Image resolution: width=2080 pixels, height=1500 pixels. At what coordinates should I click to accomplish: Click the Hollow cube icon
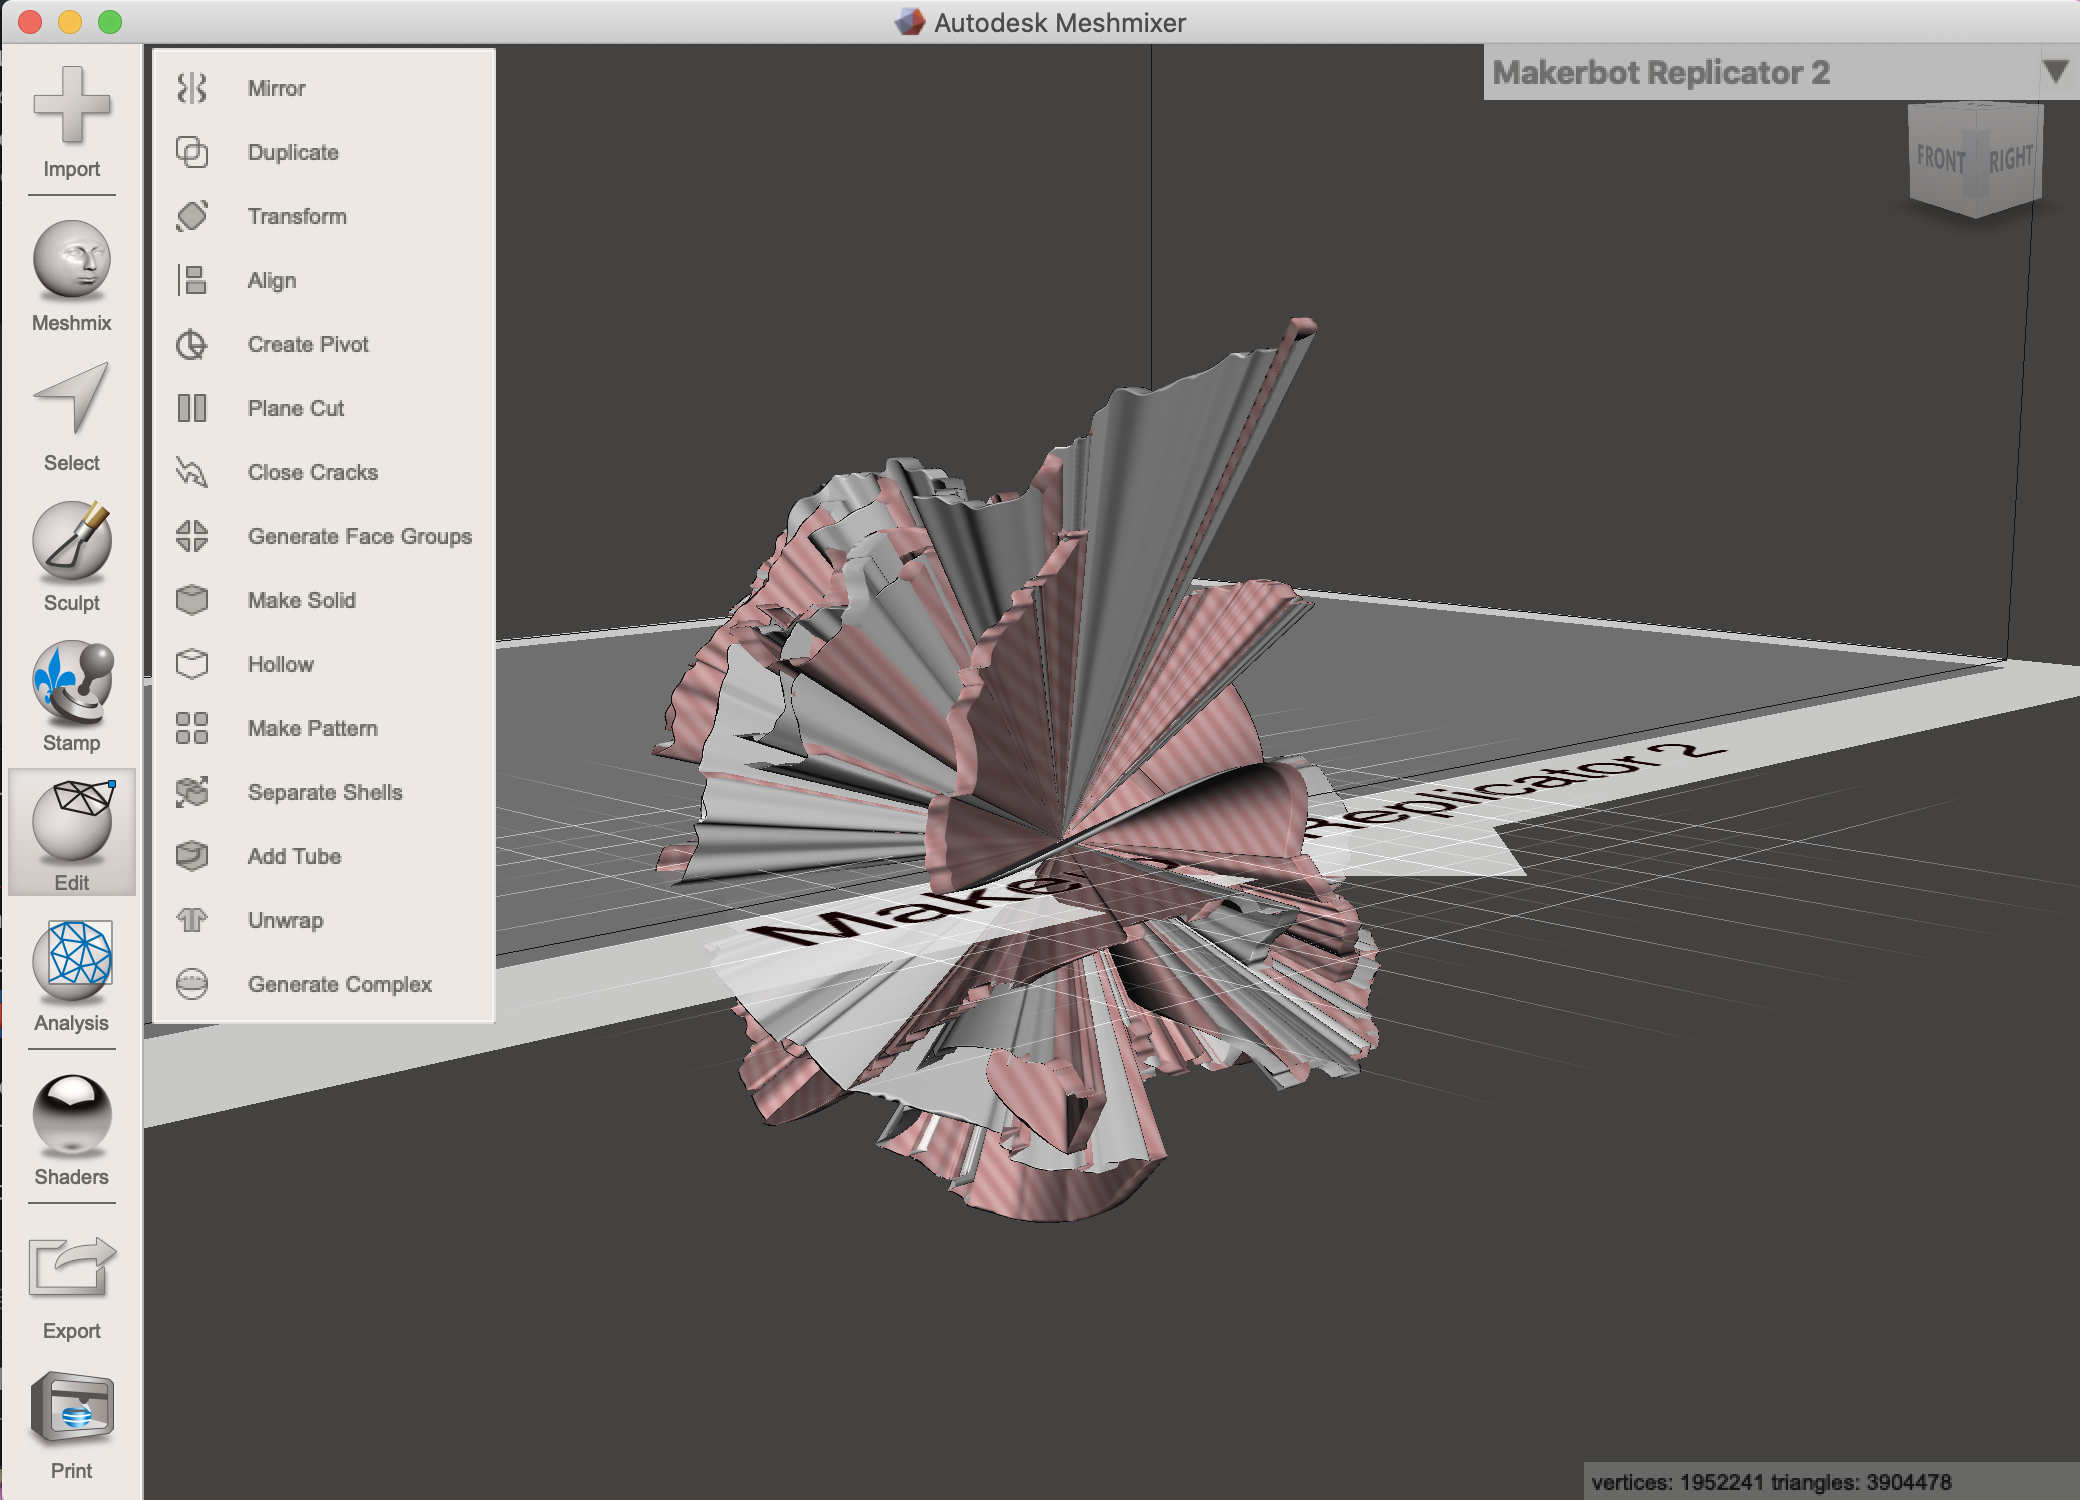(192, 664)
